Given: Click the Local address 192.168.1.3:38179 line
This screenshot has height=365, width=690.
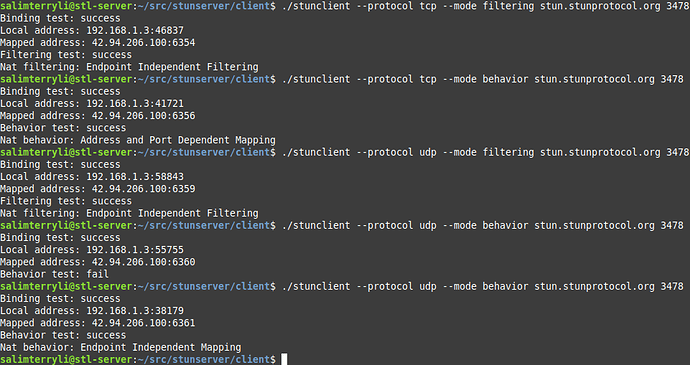Looking at the screenshot, I should (x=92, y=310).
